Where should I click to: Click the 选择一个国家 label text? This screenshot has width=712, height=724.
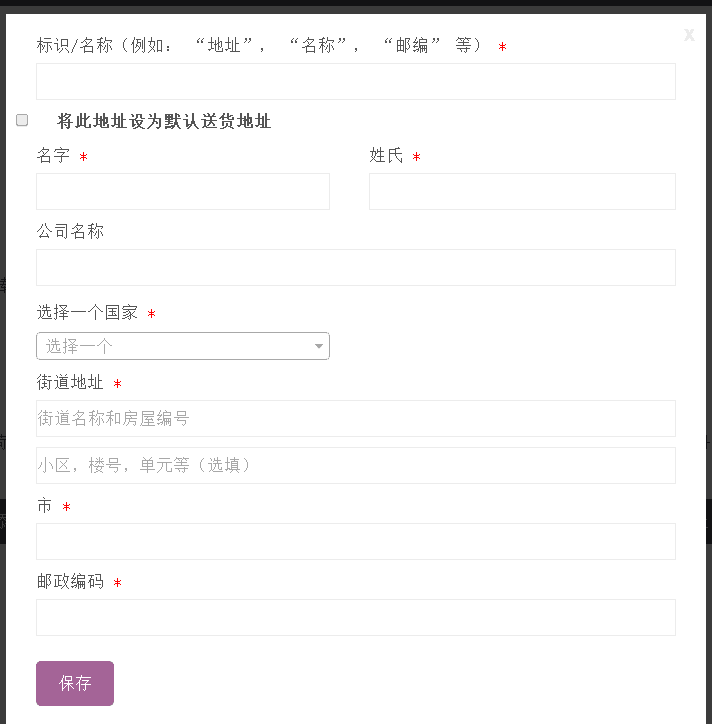tap(87, 313)
